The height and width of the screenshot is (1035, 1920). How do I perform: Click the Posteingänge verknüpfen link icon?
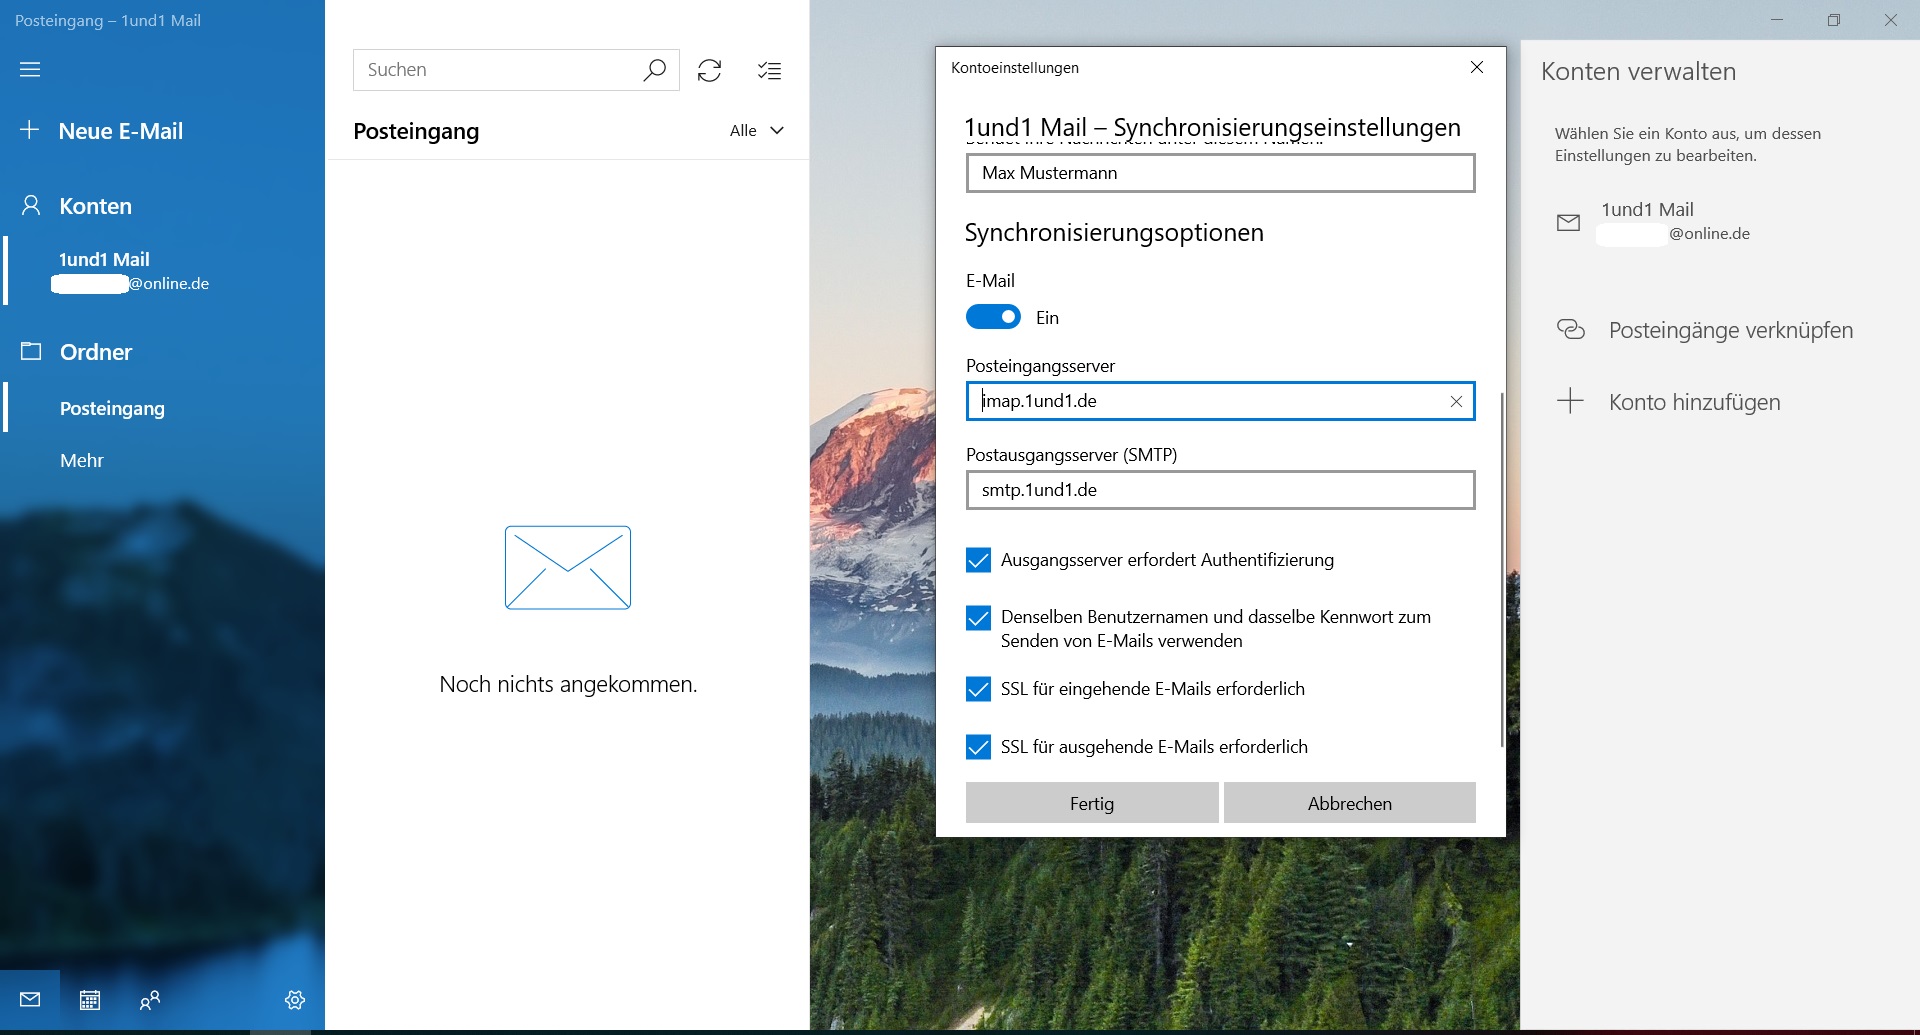pos(1571,329)
